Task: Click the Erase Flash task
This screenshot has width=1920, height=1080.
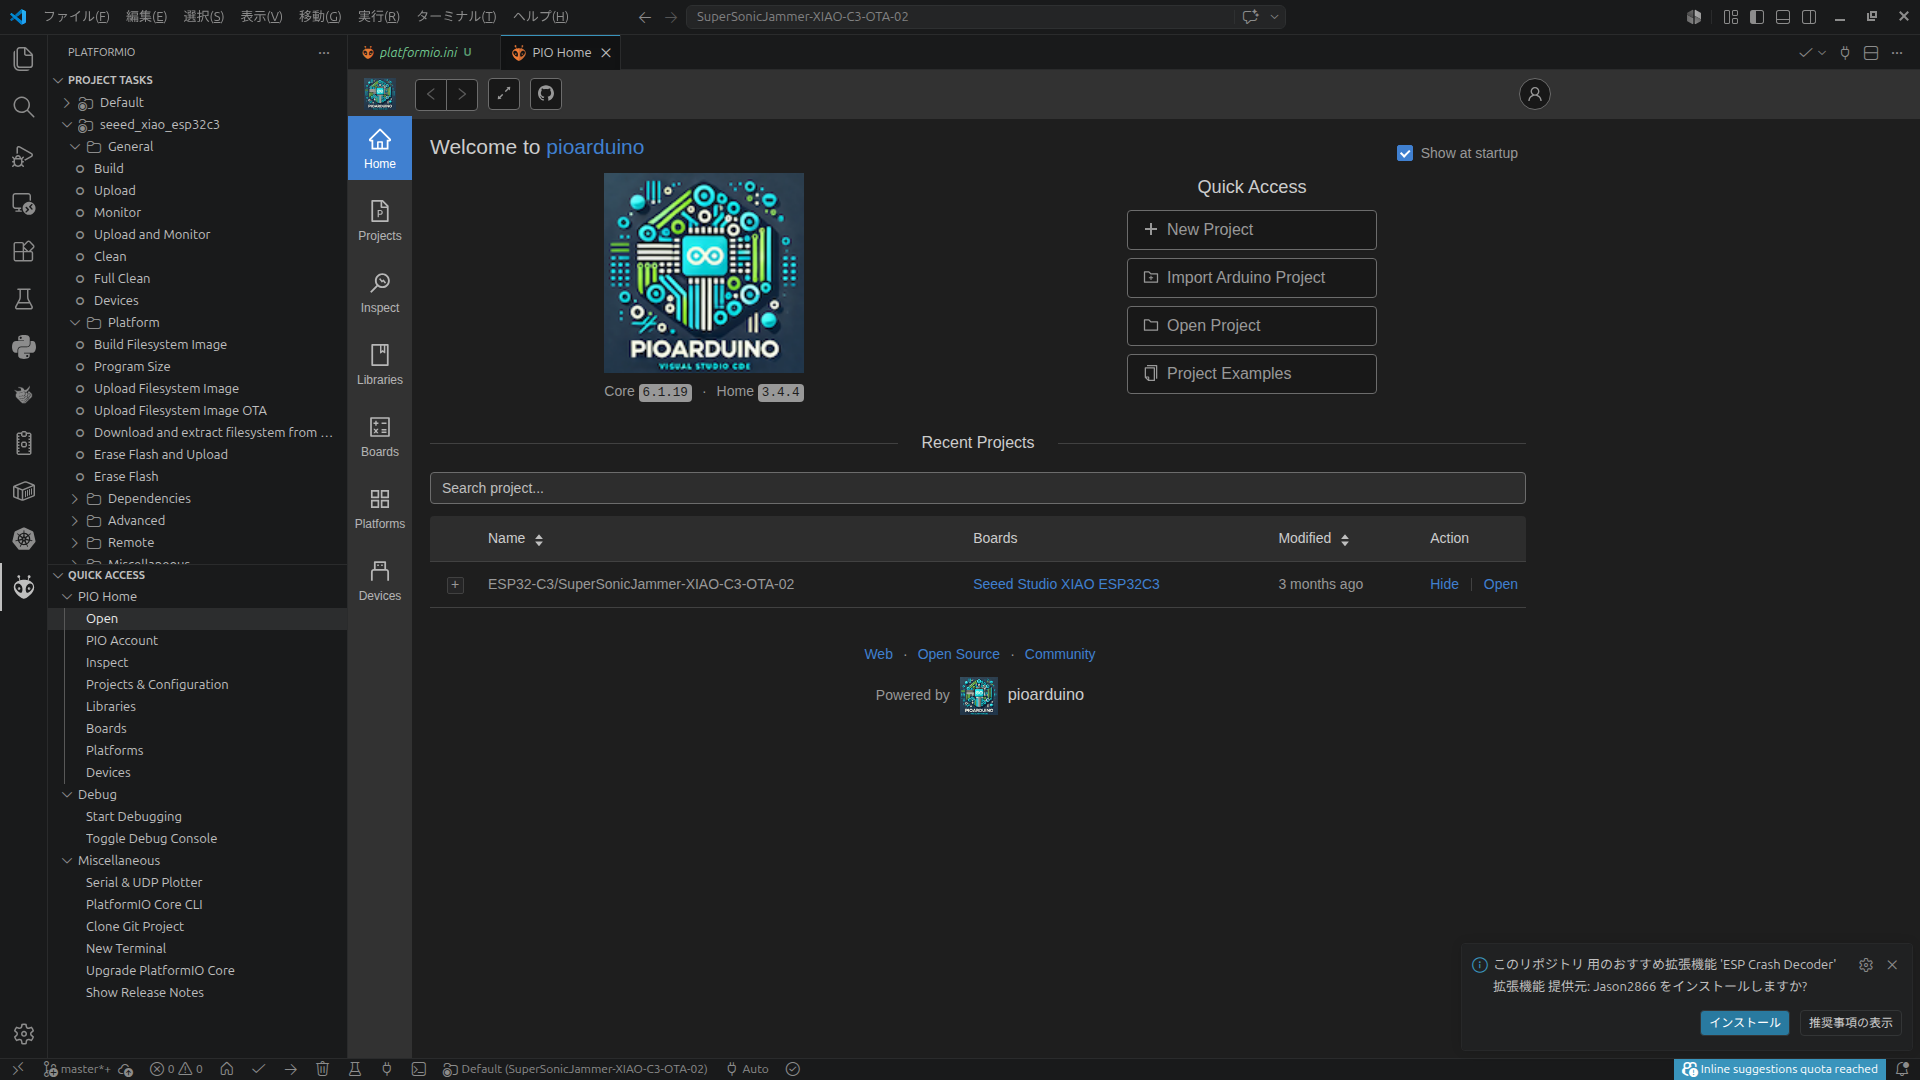Action: coord(126,477)
